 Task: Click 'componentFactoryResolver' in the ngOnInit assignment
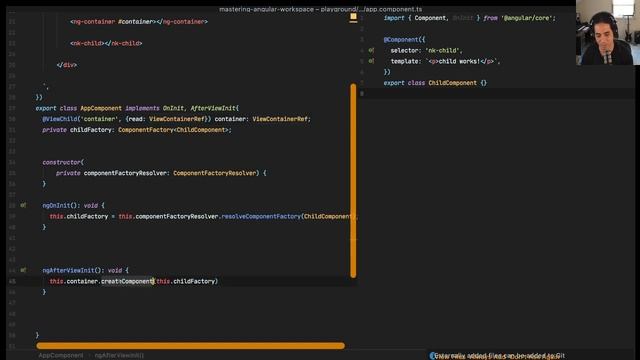[x=177, y=216]
